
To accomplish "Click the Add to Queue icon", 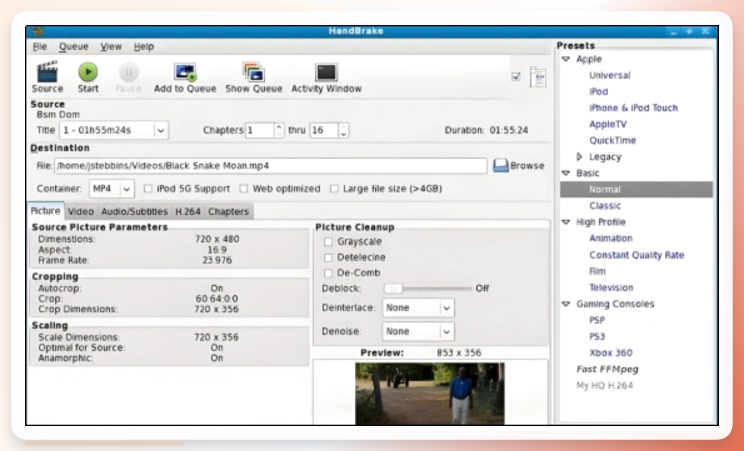I will point(185,72).
